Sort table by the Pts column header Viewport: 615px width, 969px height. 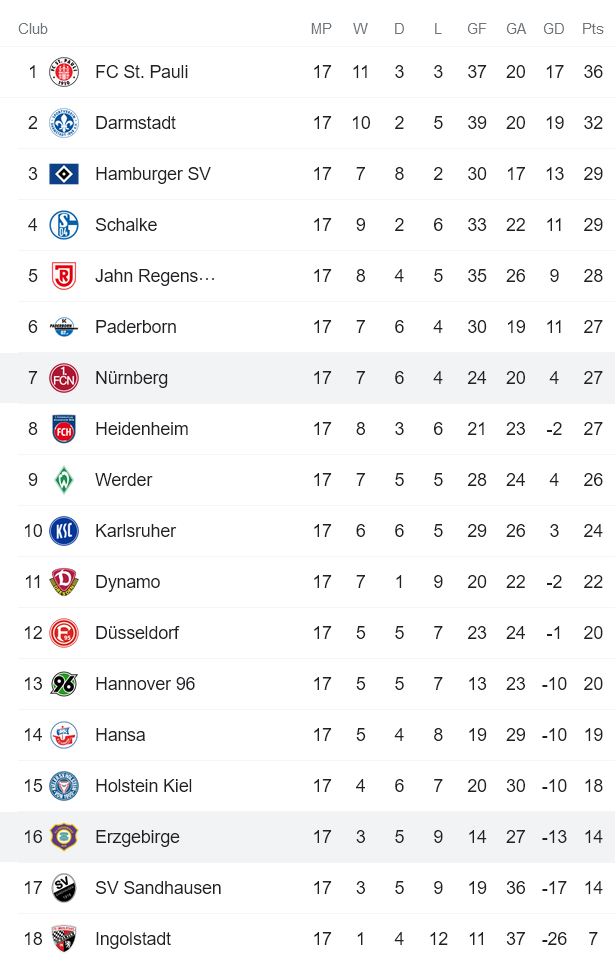pos(592,29)
